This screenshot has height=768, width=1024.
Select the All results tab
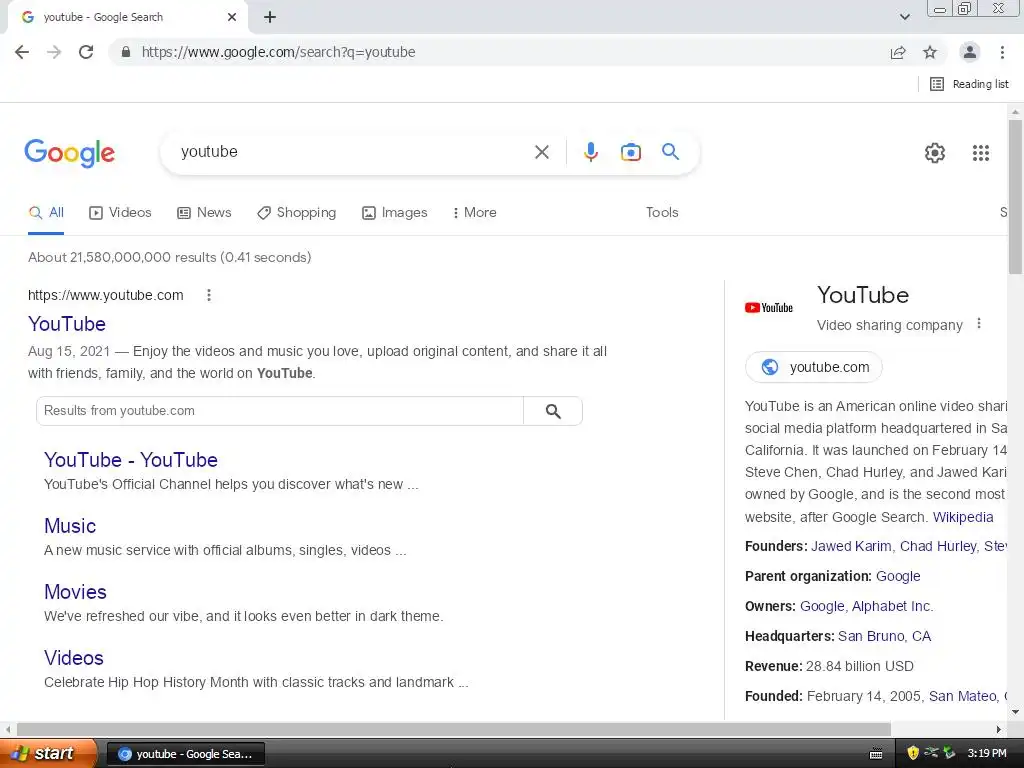(46, 212)
